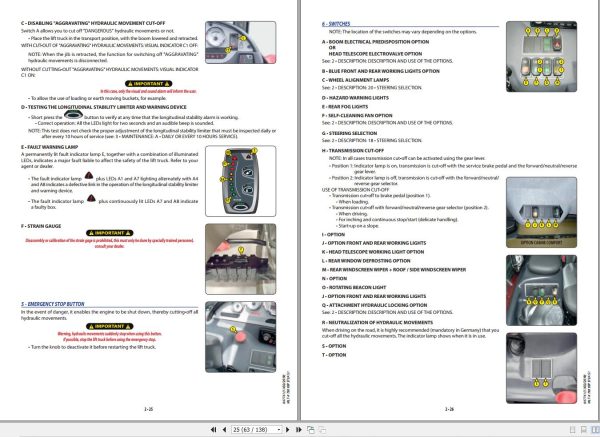Image resolution: width=600 pixels, height=437 pixels.
Task: Go to the previous page
Action: click(224, 430)
